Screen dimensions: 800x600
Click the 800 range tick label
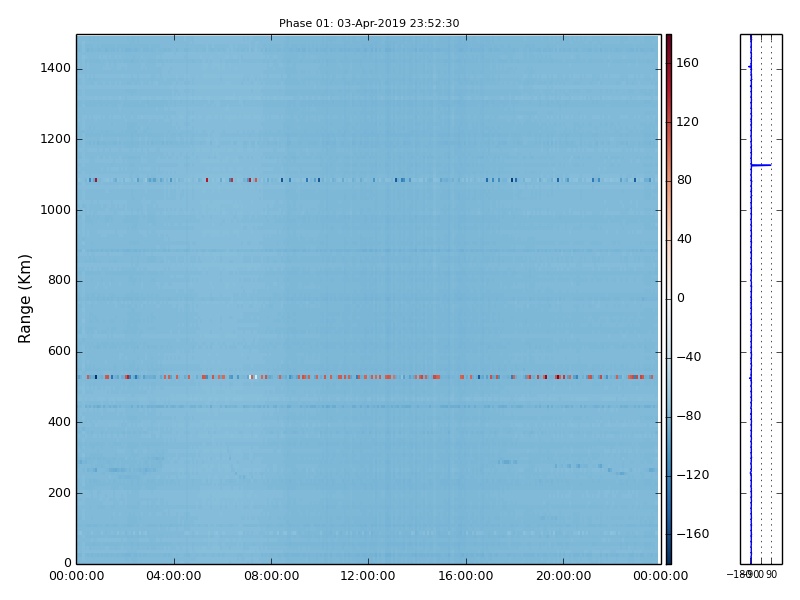click(59, 280)
